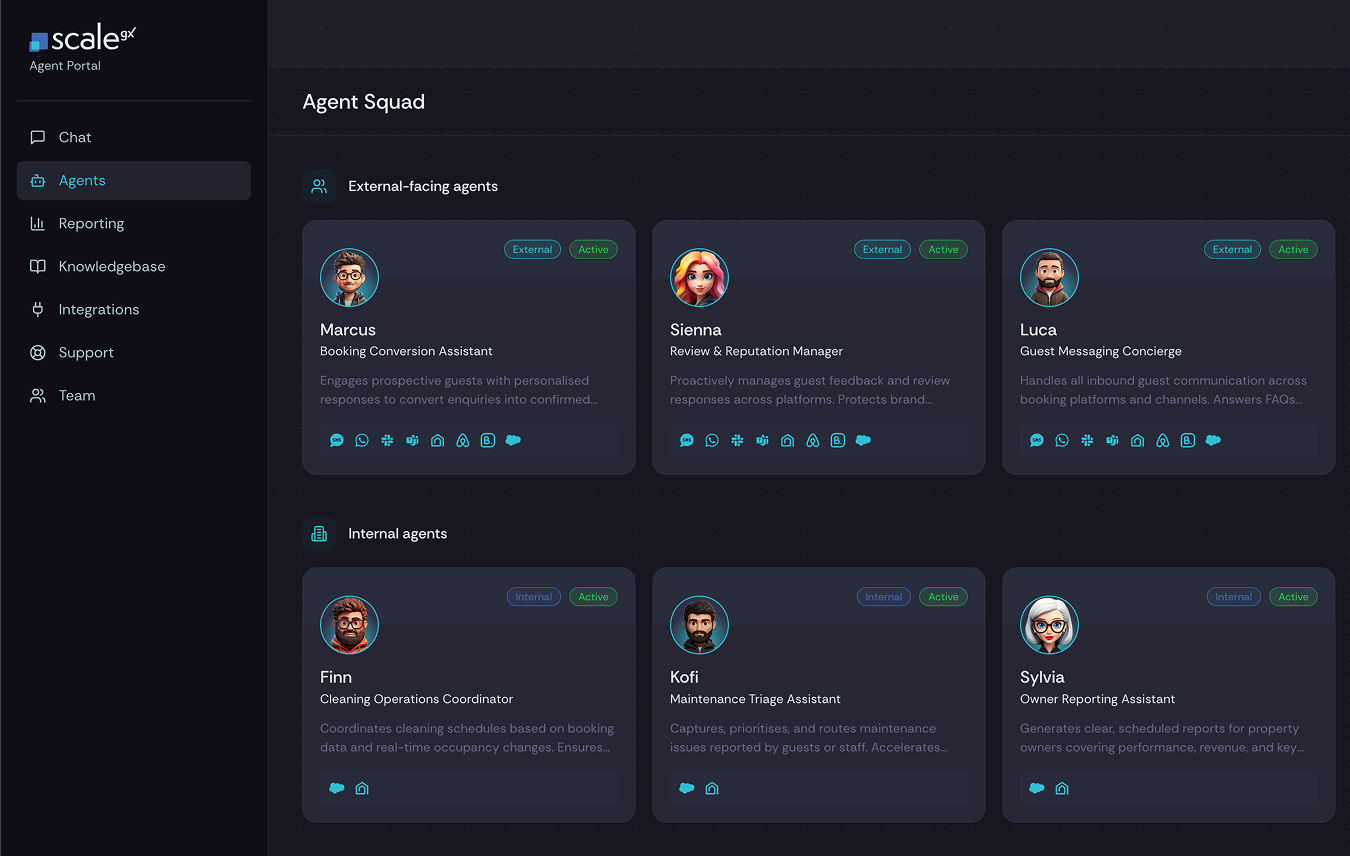
Task: Click the WhatsApp icon on Marcus's card
Action: click(362, 440)
